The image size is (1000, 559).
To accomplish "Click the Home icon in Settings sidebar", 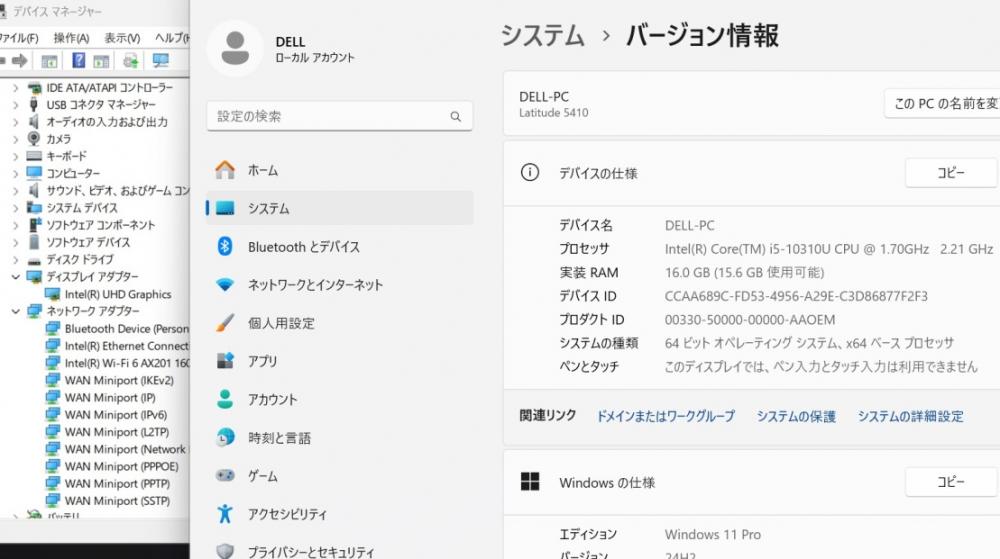I will click(x=224, y=170).
